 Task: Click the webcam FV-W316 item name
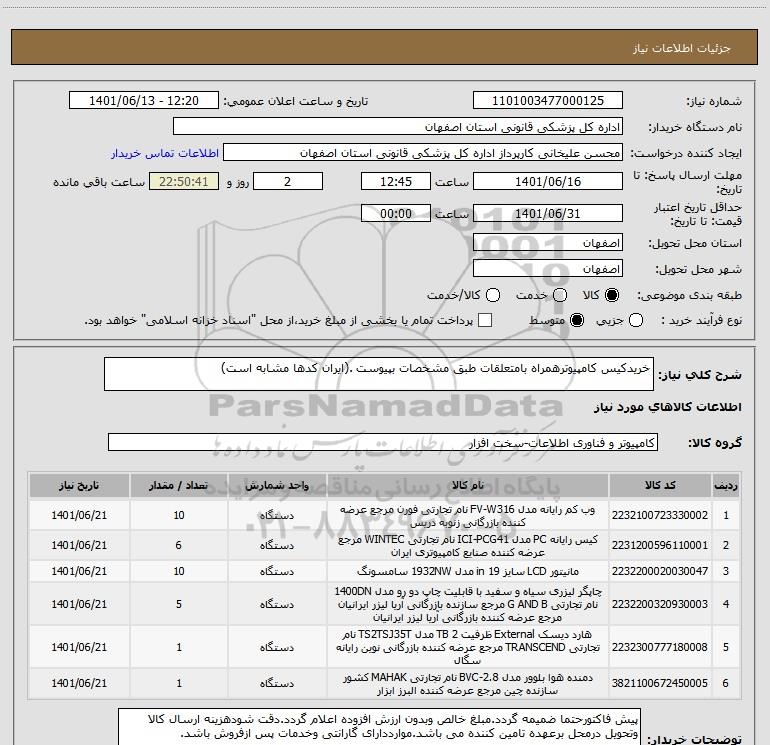point(468,516)
